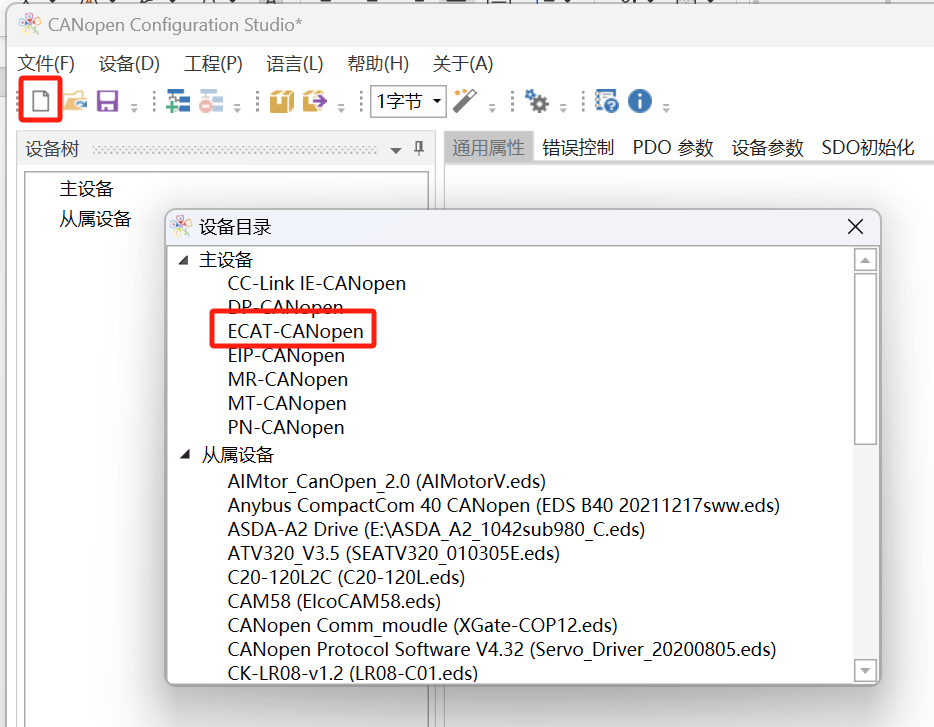Pin the 设备树 panel
The height and width of the screenshot is (727, 934).
tap(419, 148)
